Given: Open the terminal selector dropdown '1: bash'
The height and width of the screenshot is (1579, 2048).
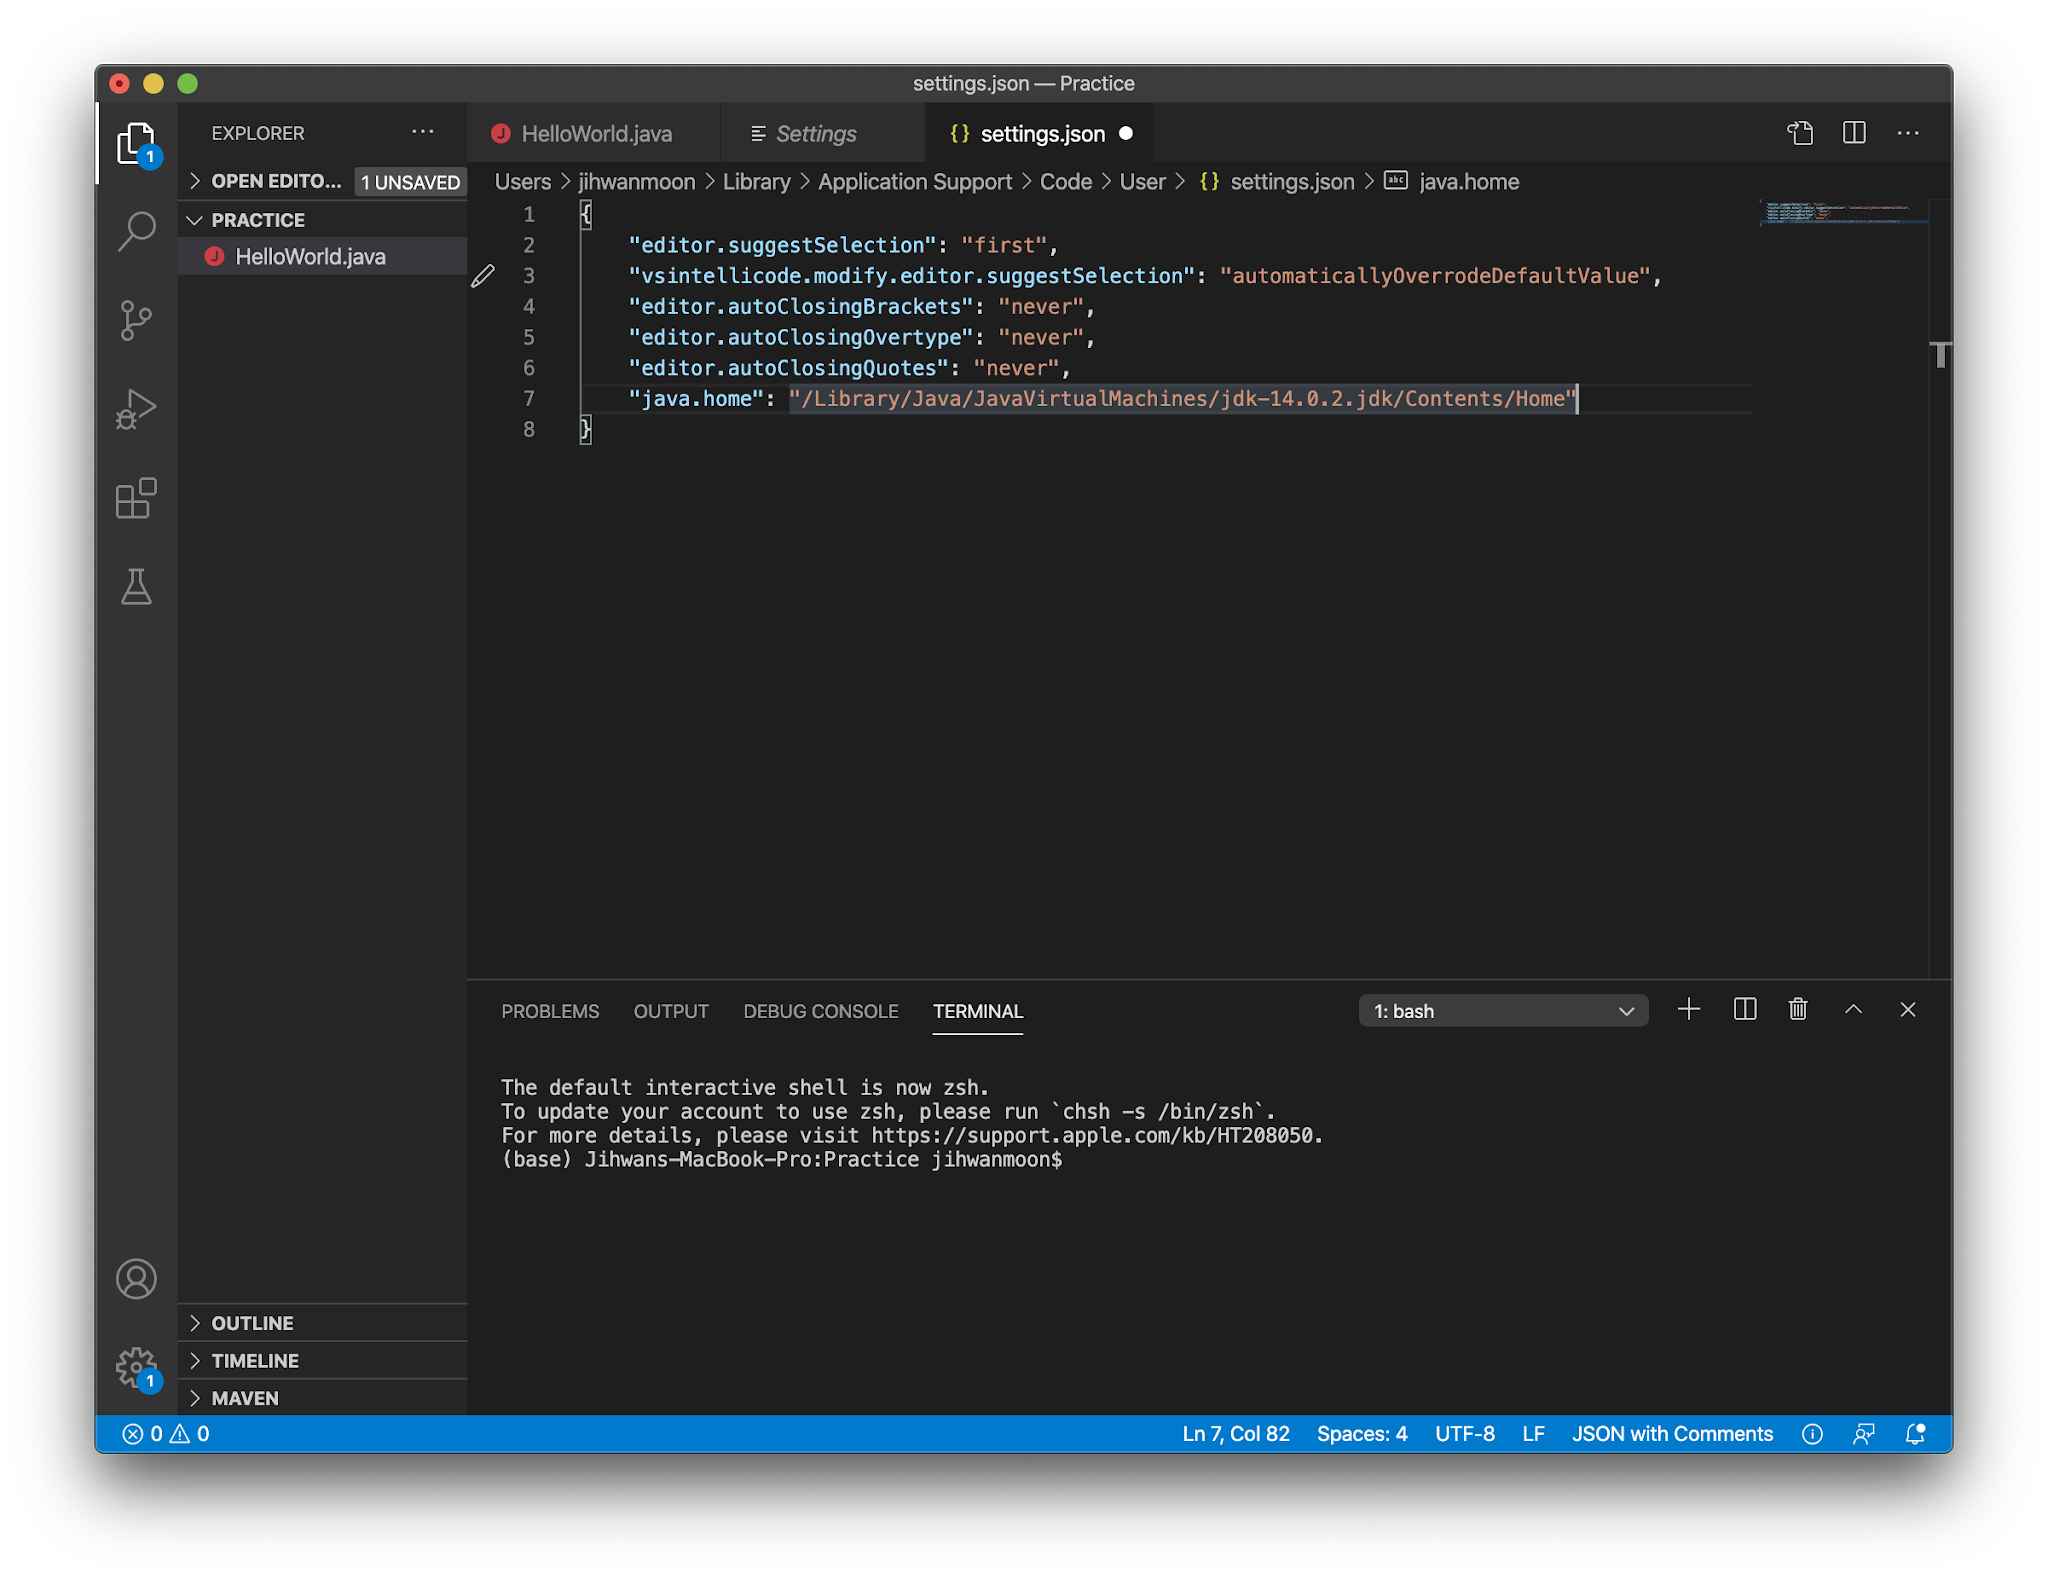Looking at the screenshot, I should point(1503,1011).
